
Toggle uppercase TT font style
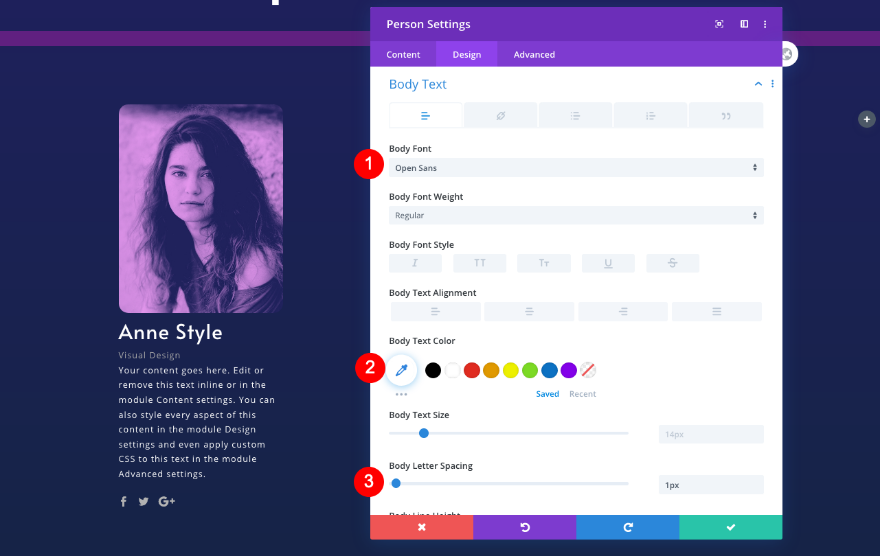coord(480,263)
